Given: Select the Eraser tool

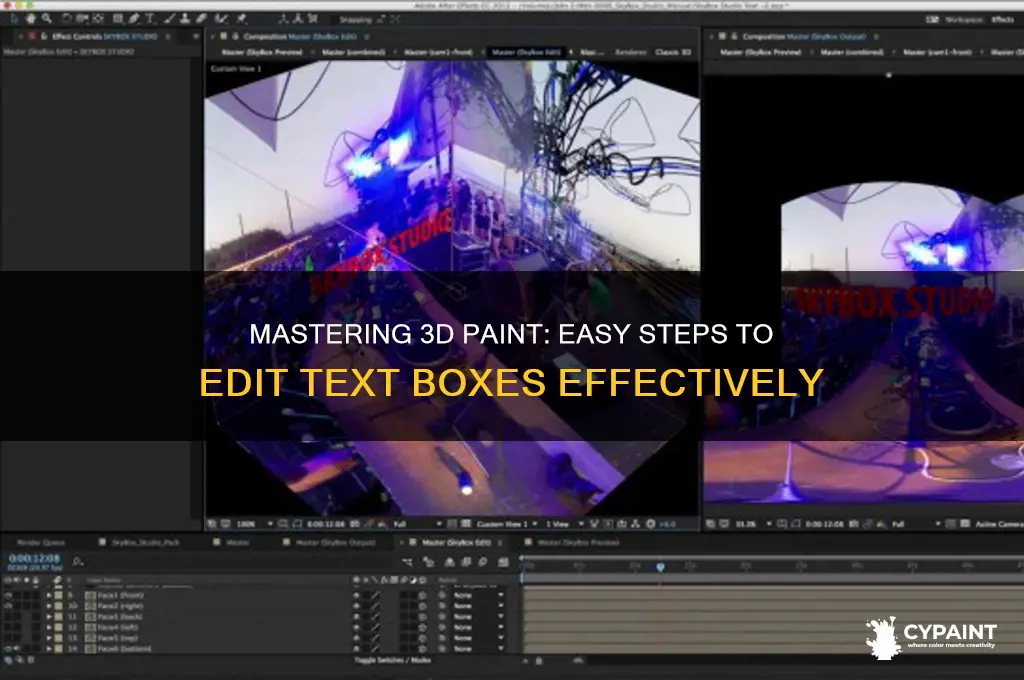Looking at the screenshot, I should tap(202, 19).
